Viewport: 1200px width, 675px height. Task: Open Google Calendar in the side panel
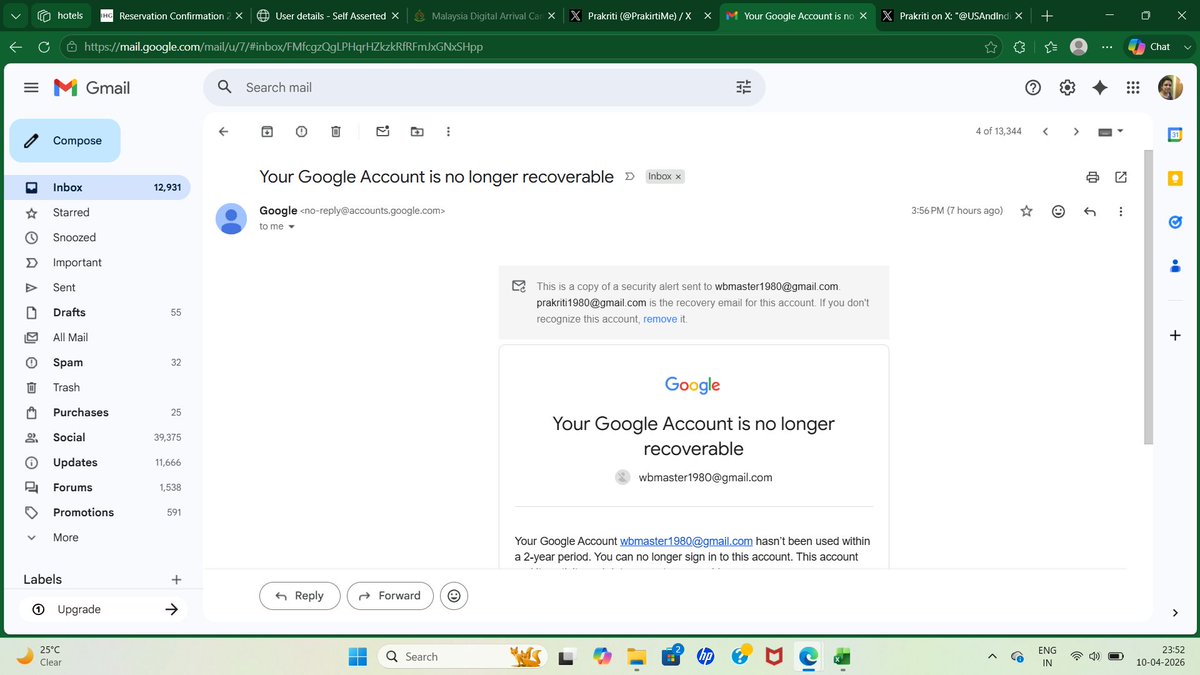coord(1176,134)
